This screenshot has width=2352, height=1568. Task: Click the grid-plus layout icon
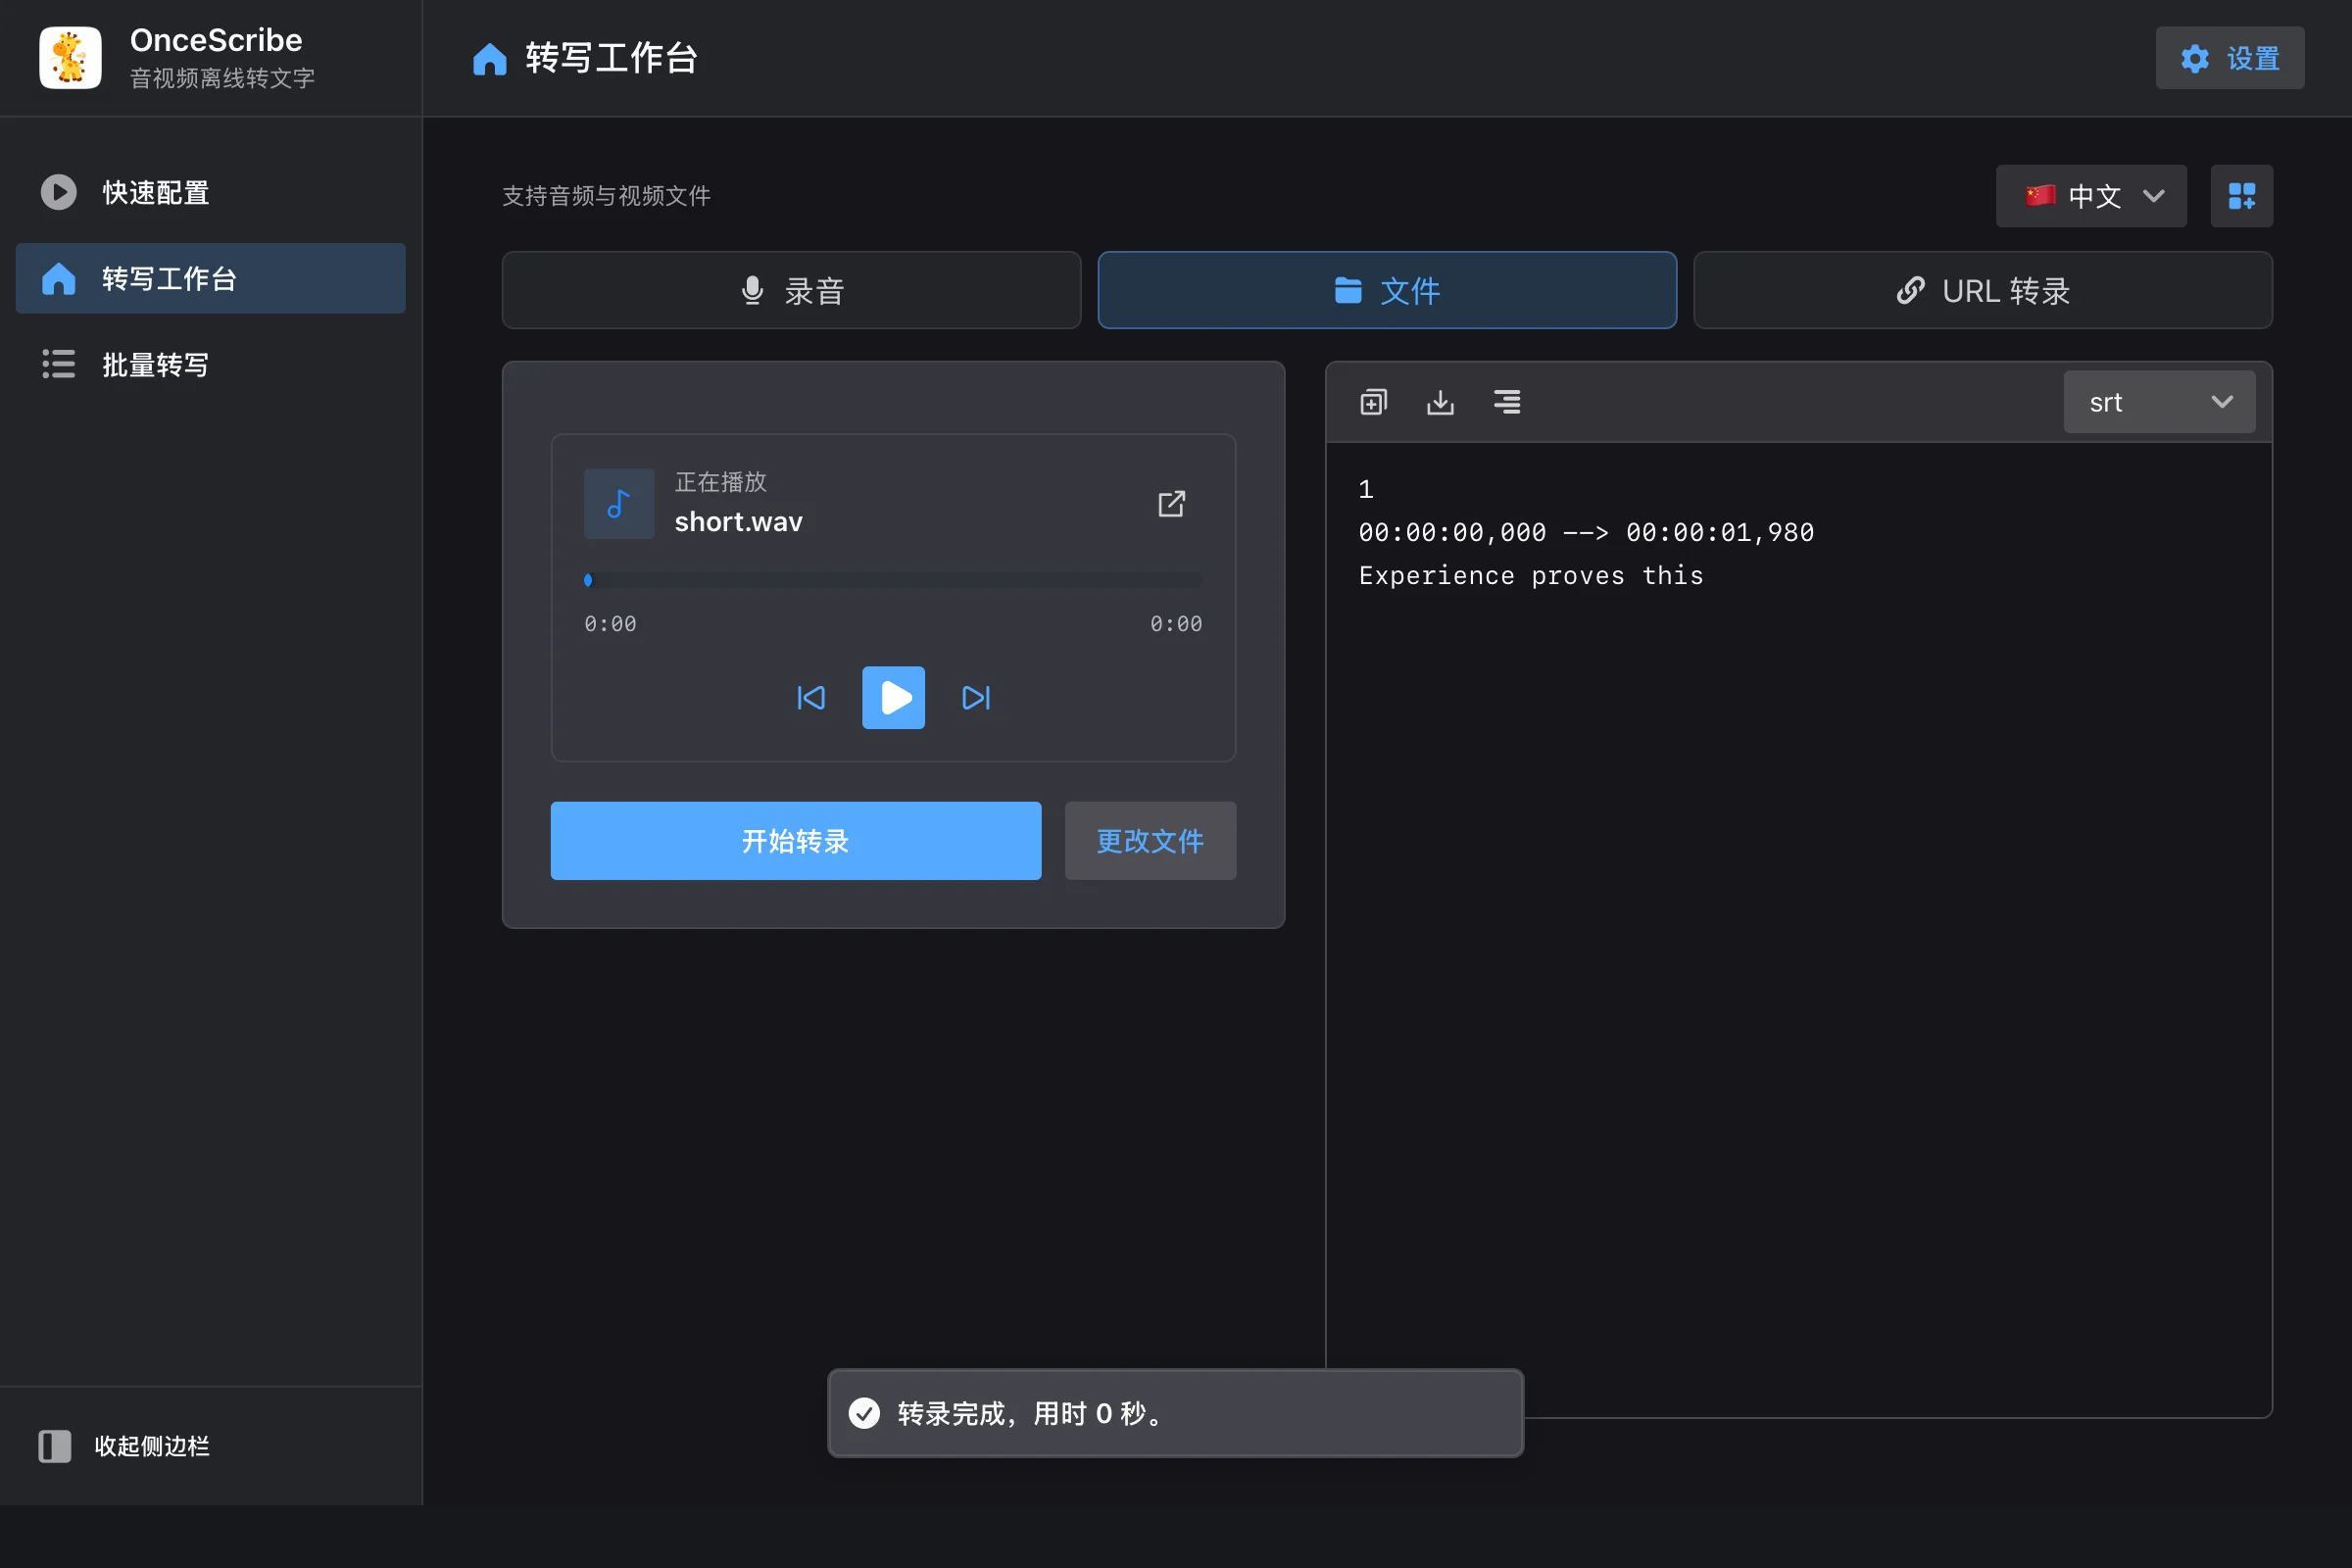(x=2242, y=196)
